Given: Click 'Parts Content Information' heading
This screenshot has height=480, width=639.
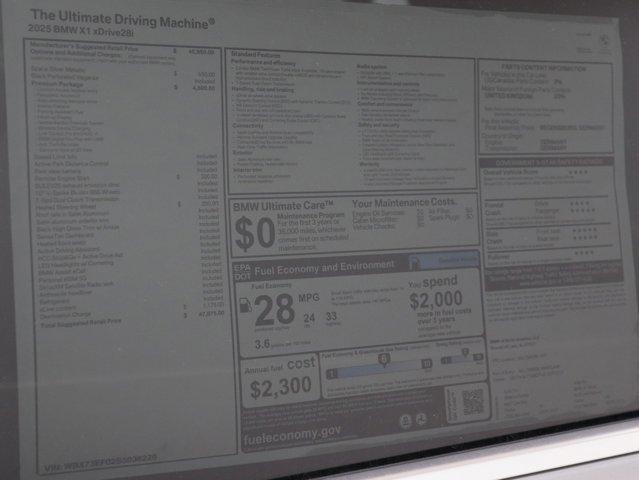Looking at the screenshot, I should pyautogui.click(x=544, y=68).
